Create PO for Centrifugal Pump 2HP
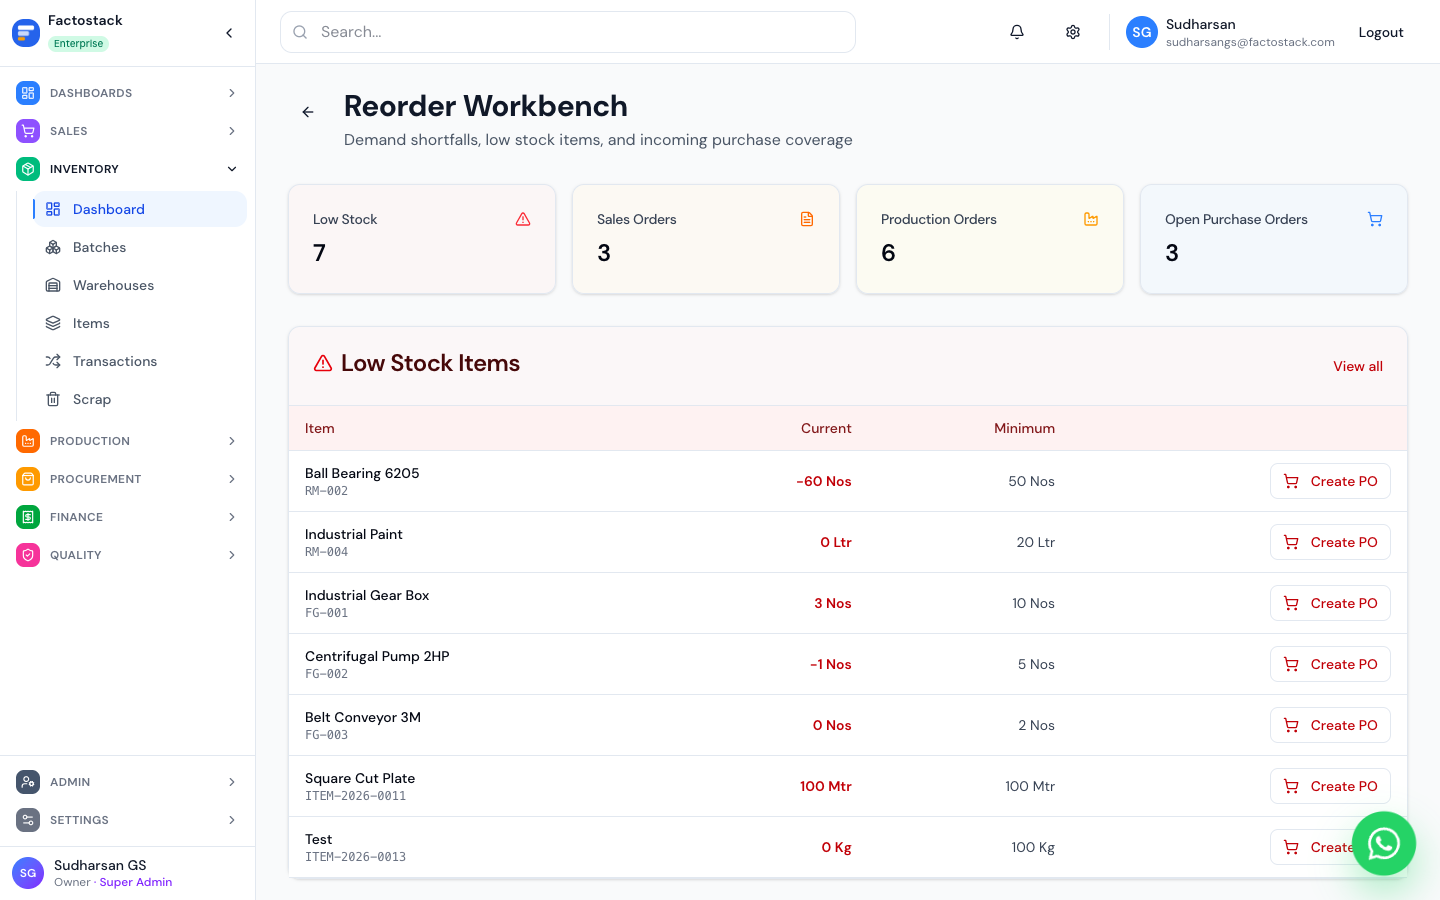1440x900 pixels. 1330,664
